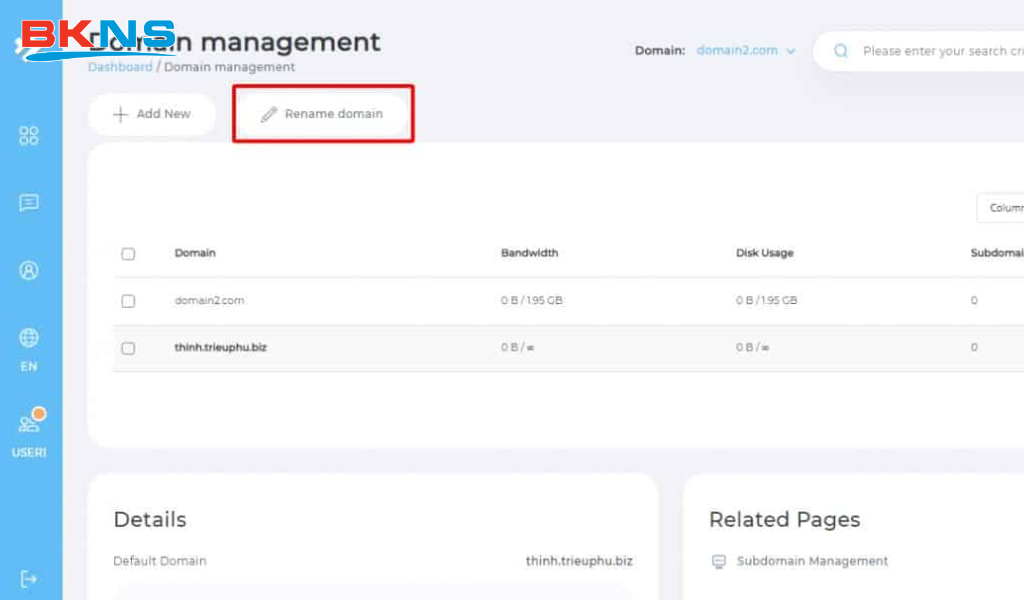Open the dashboard grid icon in sidebar
Screen dimensions: 1024x600
point(29,136)
